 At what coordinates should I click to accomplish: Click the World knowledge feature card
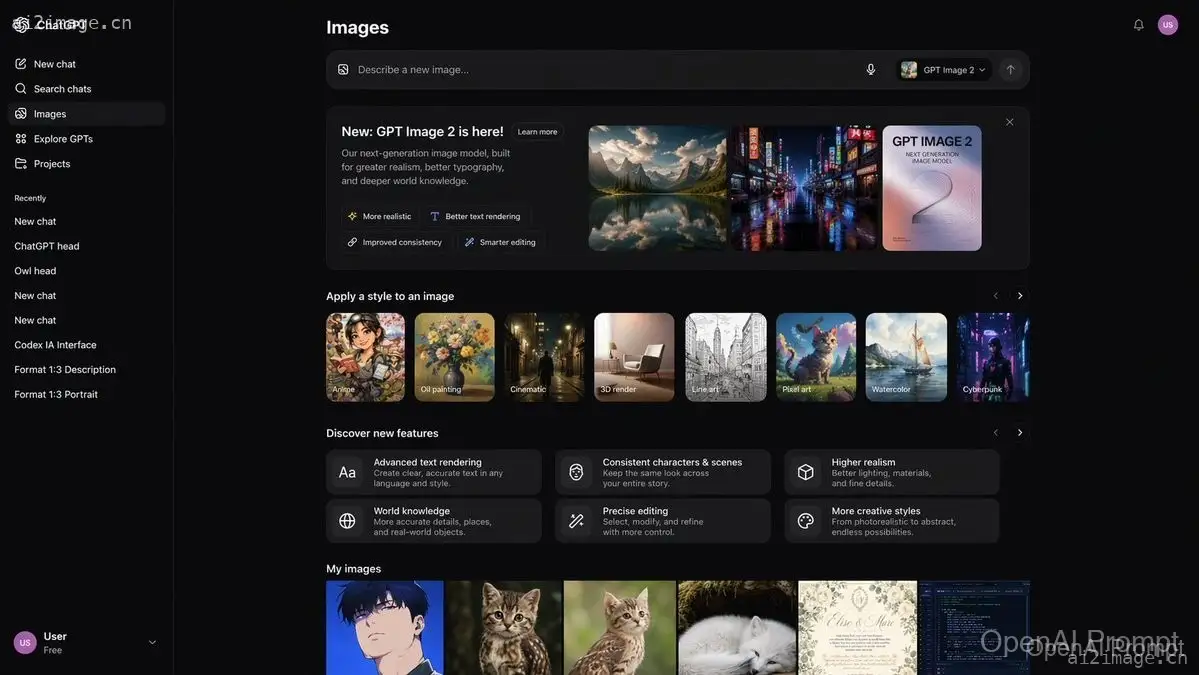click(x=434, y=521)
